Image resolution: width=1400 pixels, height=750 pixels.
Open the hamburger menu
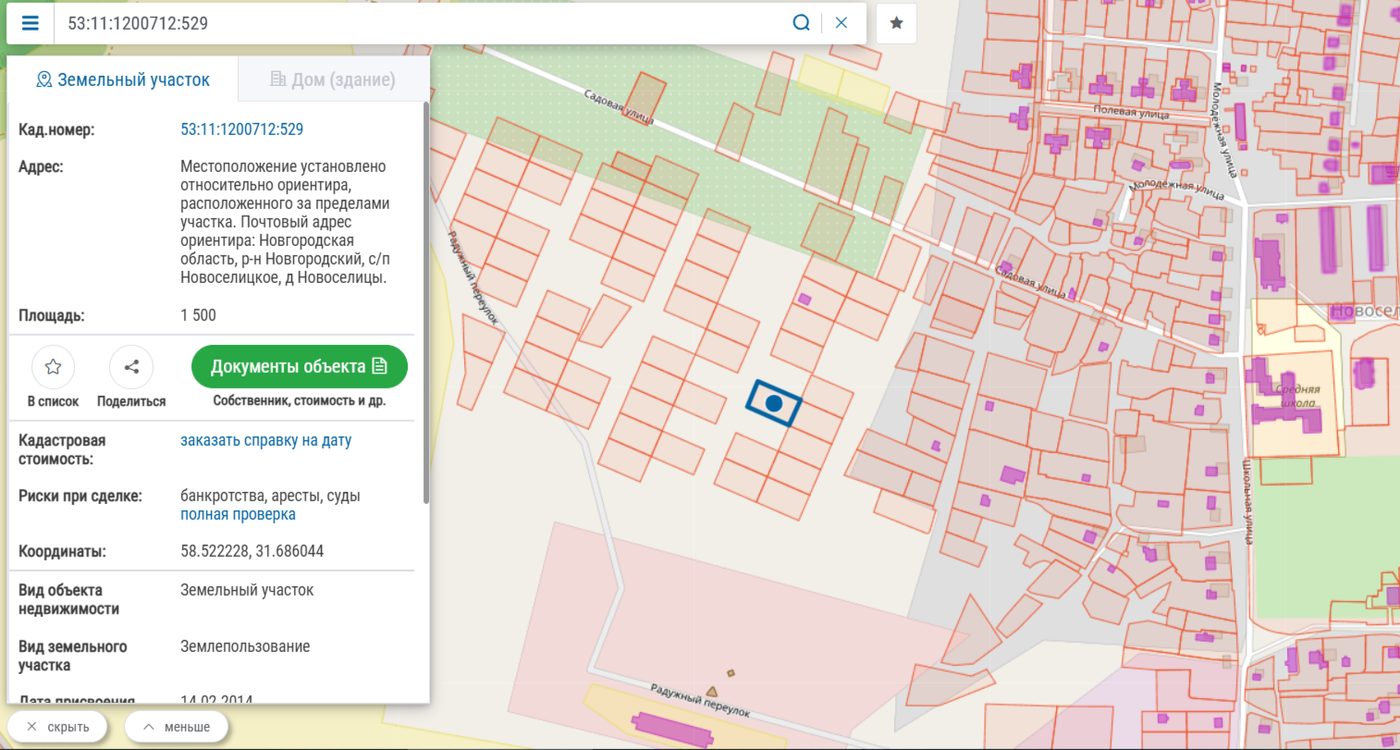pyautogui.click(x=30, y=23)
